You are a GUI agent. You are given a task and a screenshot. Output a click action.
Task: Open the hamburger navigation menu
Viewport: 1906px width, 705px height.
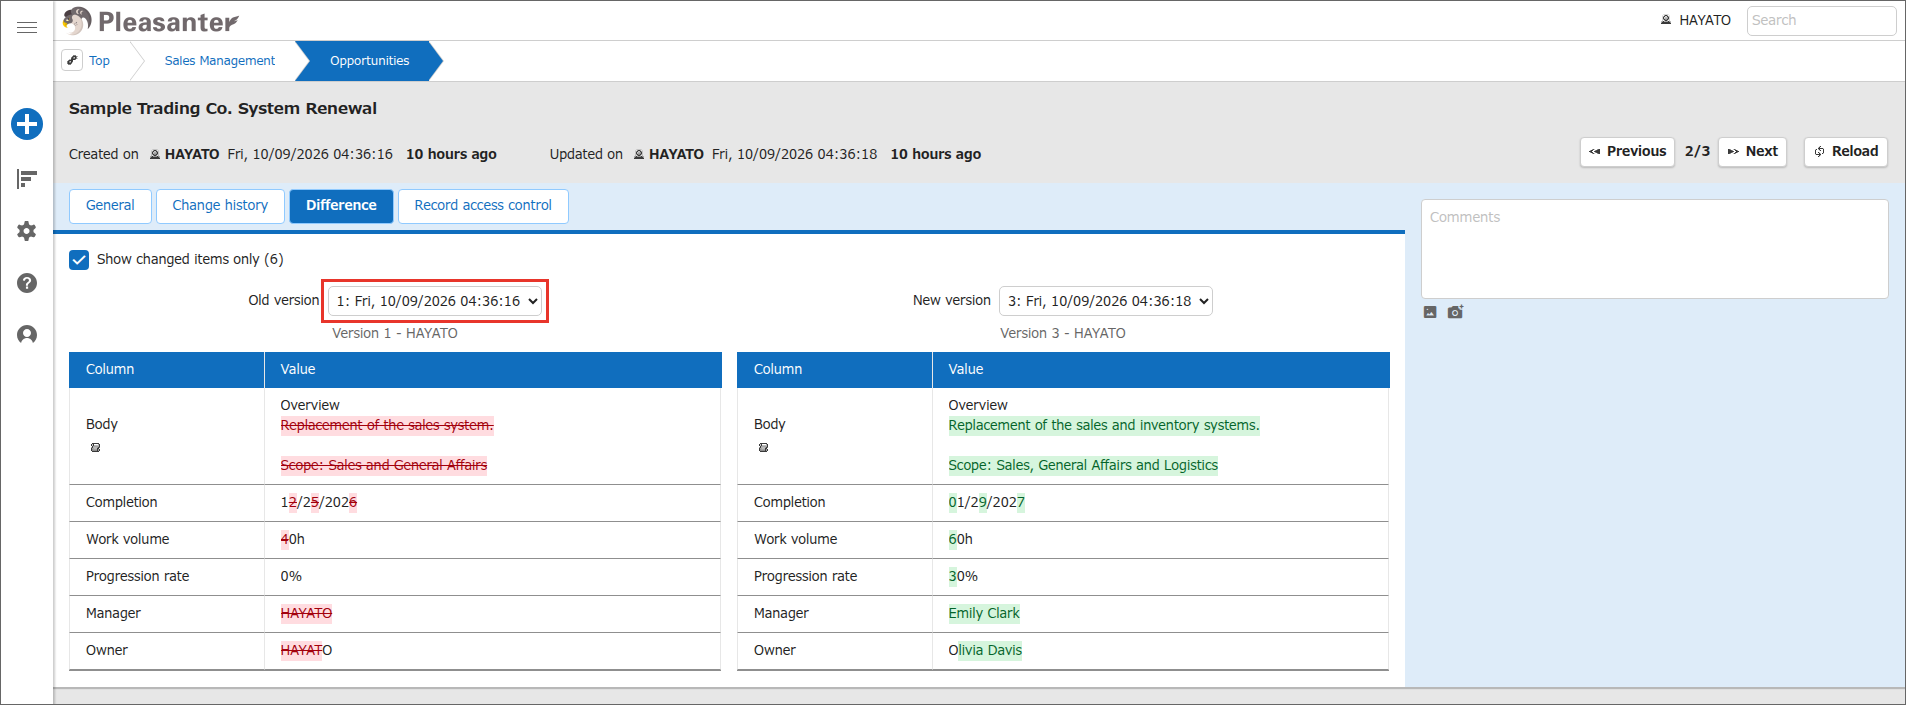point(27,27)
